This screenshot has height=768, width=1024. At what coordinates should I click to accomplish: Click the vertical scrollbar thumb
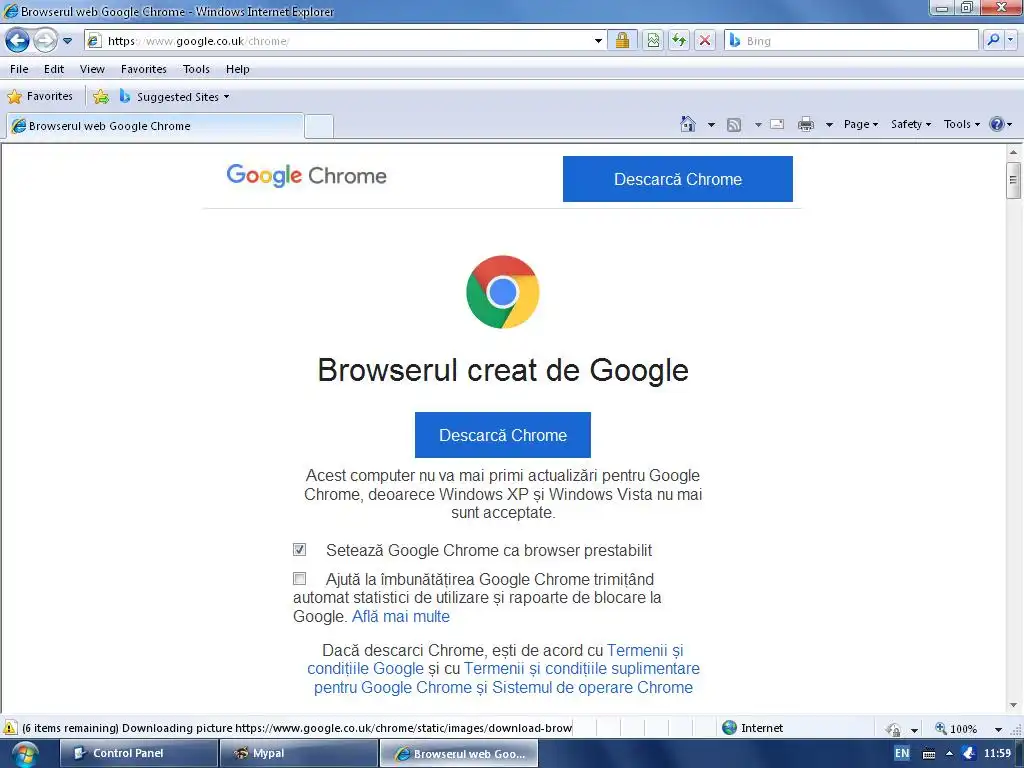pos(1014,181)
